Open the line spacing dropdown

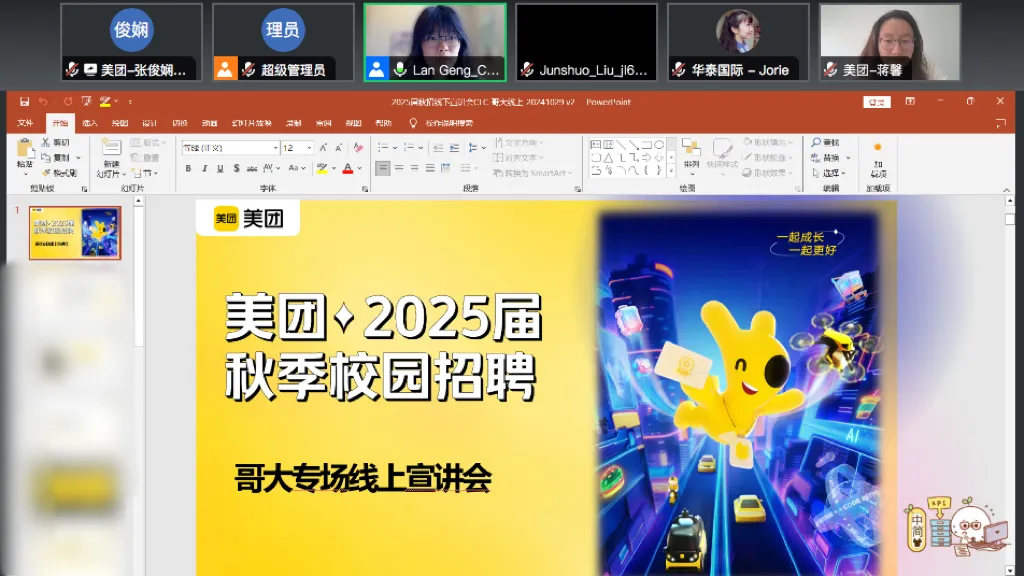[x=477, y=148]
